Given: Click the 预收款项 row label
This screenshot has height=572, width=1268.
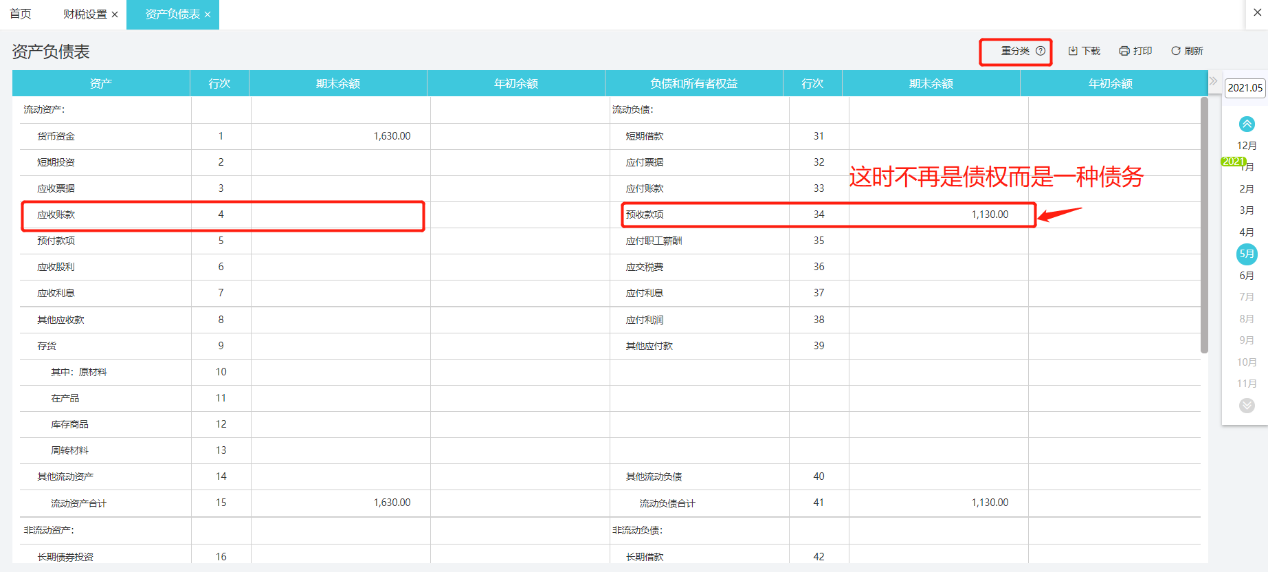Looking at the screenshot, I should pos(645,214).
